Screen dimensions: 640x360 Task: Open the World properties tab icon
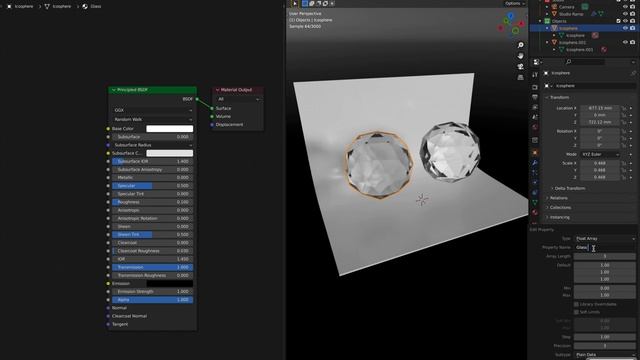[535, 127]
